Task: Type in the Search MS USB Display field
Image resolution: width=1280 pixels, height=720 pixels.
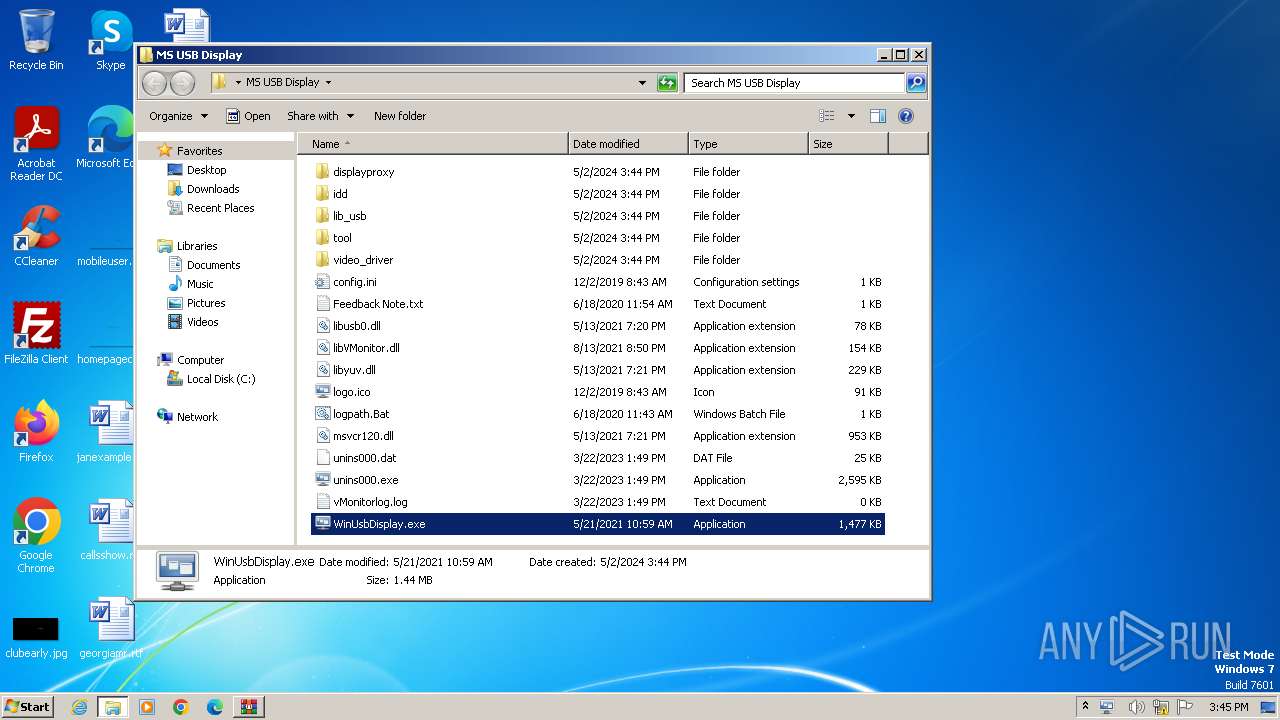Action: (793, 83)
